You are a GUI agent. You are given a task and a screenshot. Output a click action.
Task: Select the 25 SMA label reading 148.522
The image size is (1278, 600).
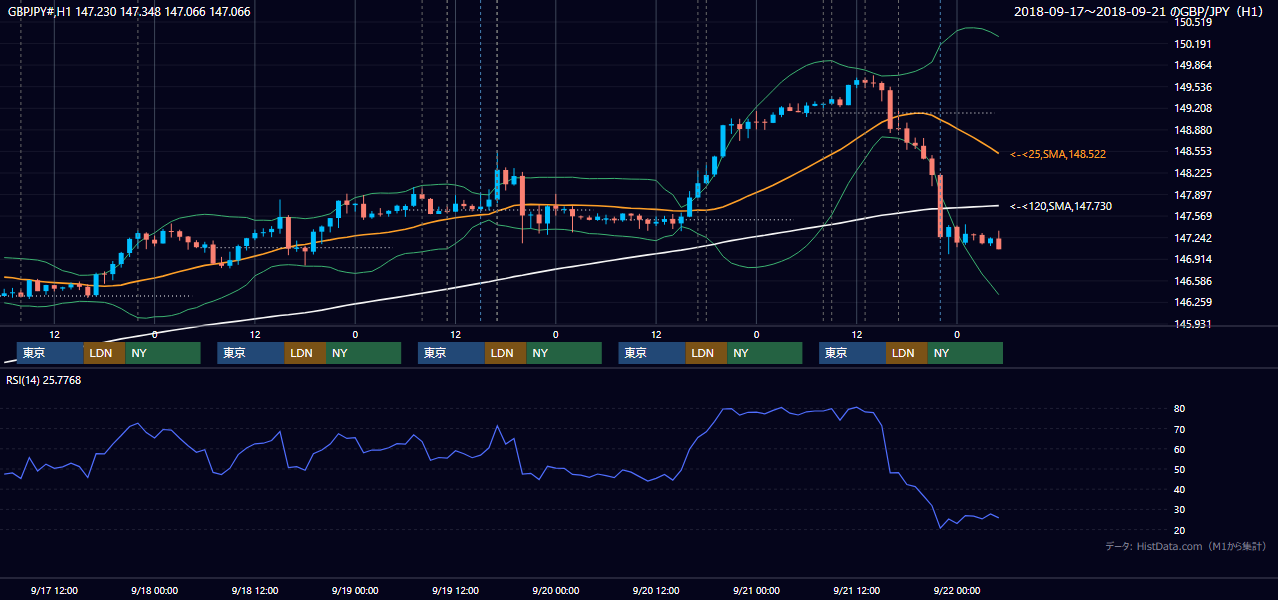click(1058, 155)
